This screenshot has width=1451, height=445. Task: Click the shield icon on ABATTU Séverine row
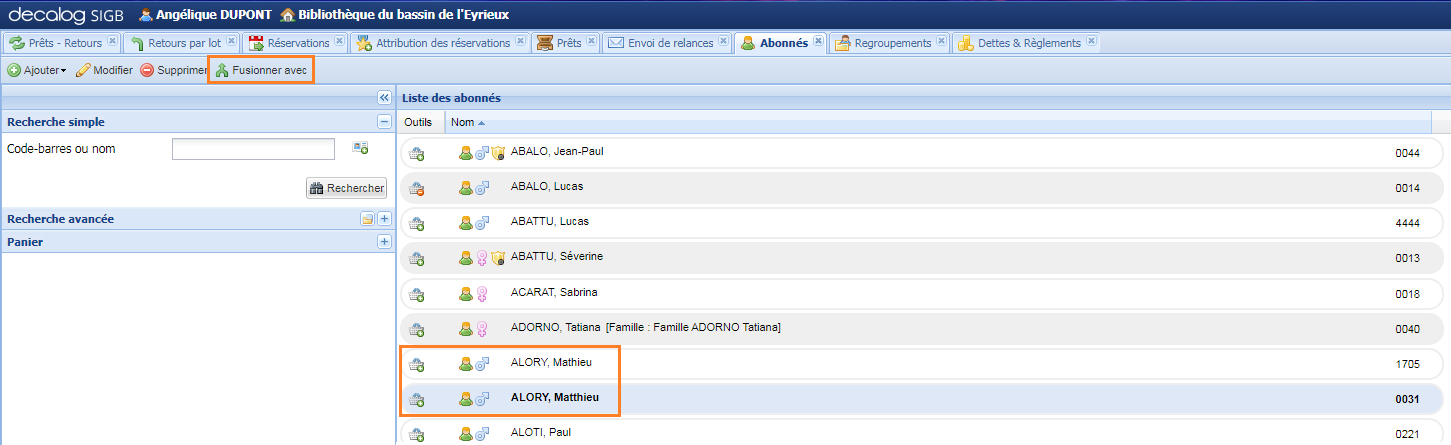pyautogui.click(x=497, y=258)
